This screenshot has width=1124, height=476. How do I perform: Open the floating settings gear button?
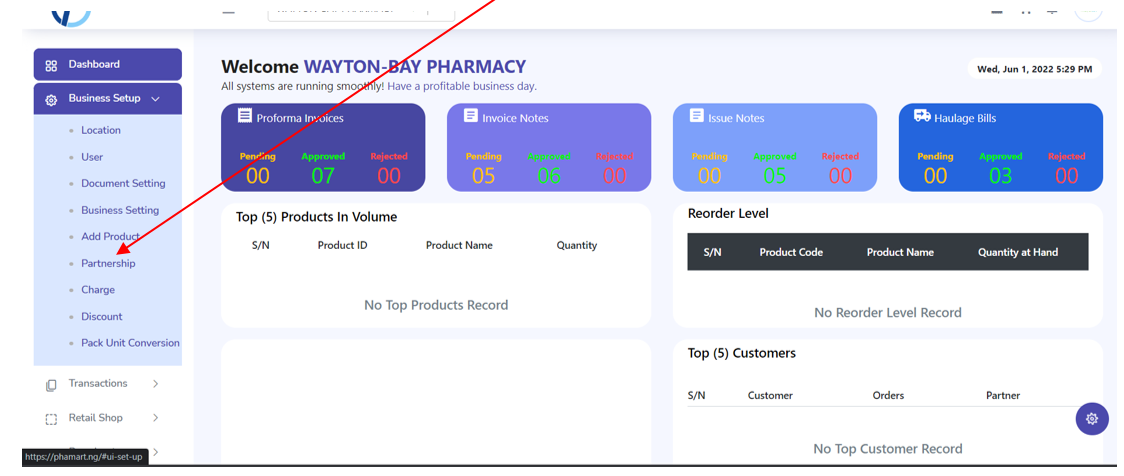(1092, 419)
